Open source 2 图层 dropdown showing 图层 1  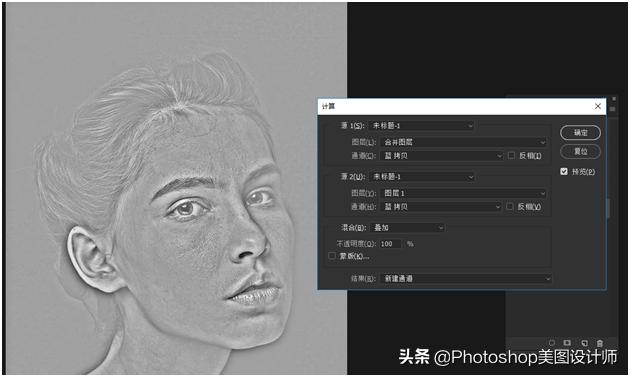tap(464, 193)
